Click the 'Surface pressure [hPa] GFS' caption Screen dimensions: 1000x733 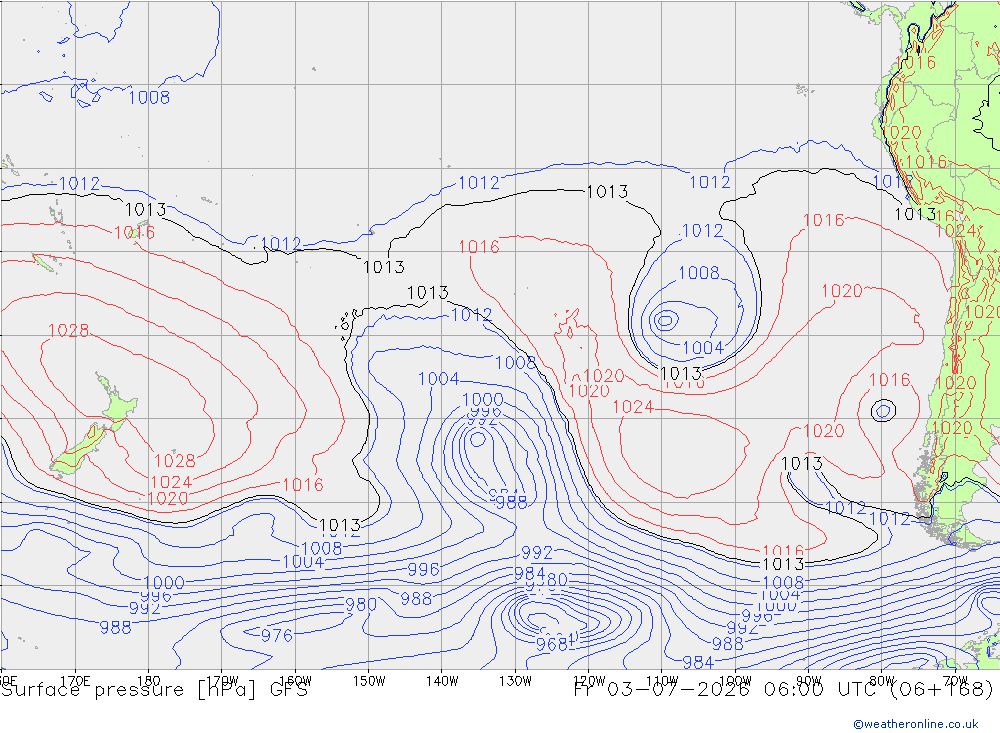pos(154,690)
